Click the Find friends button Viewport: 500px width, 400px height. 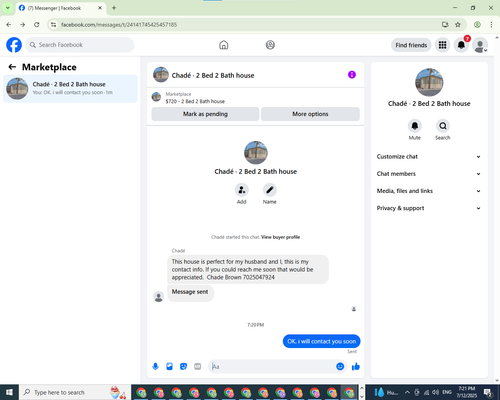coord(411,45)
